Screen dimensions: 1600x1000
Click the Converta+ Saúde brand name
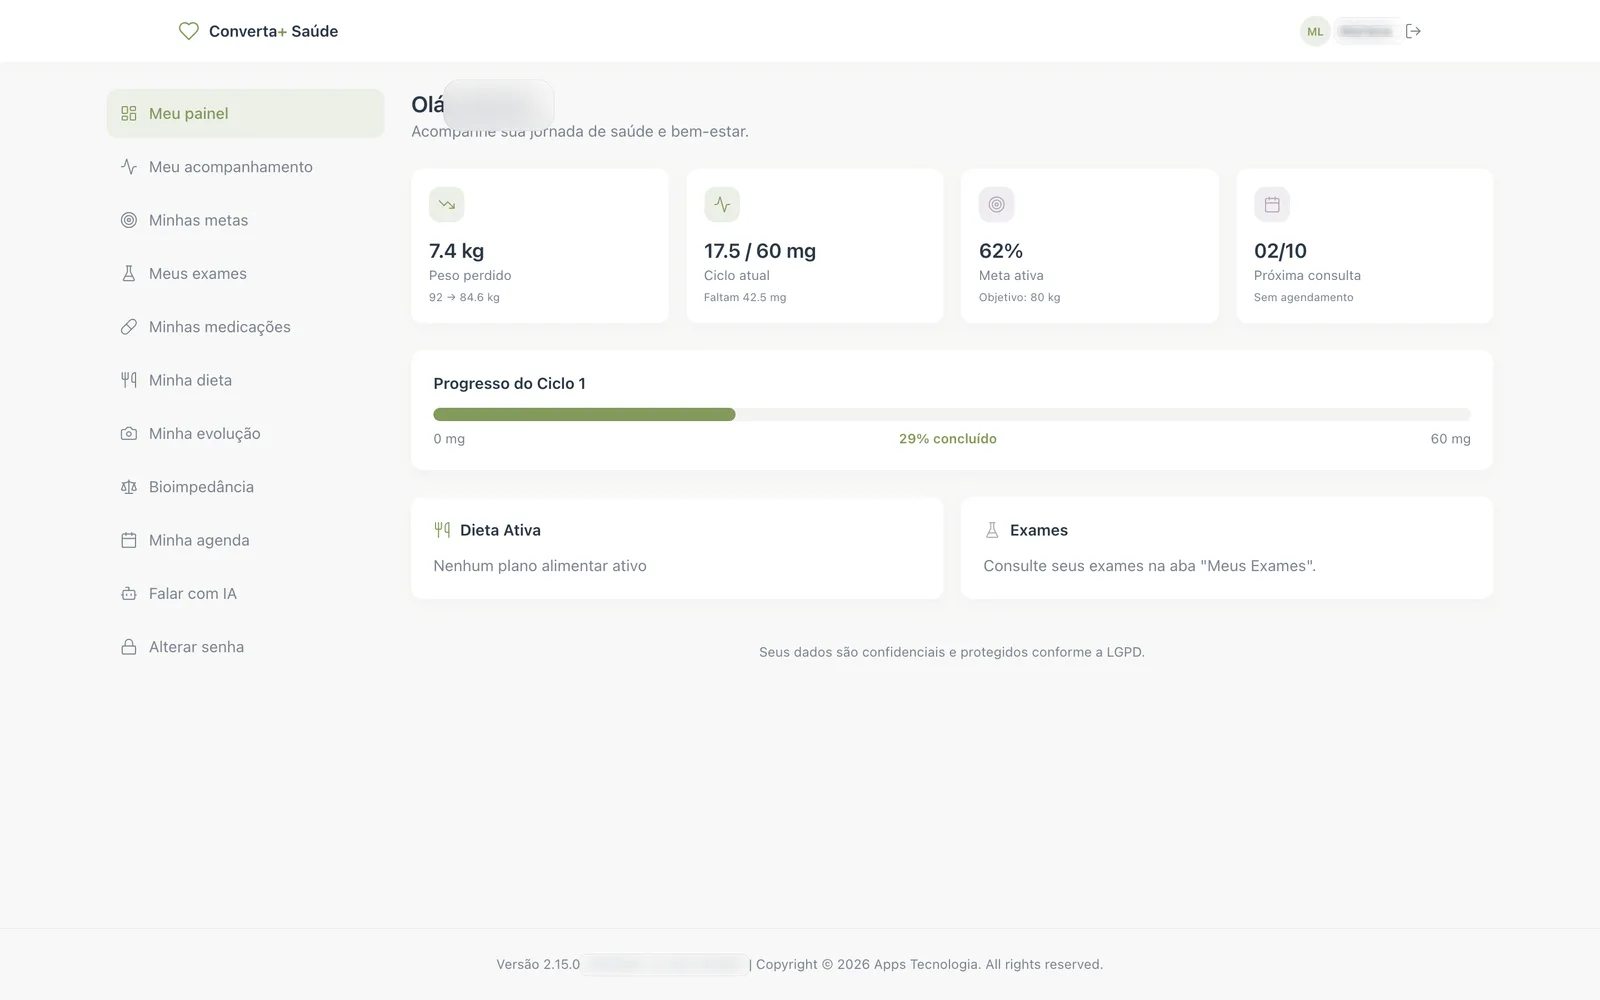click(x=273, y=31)
